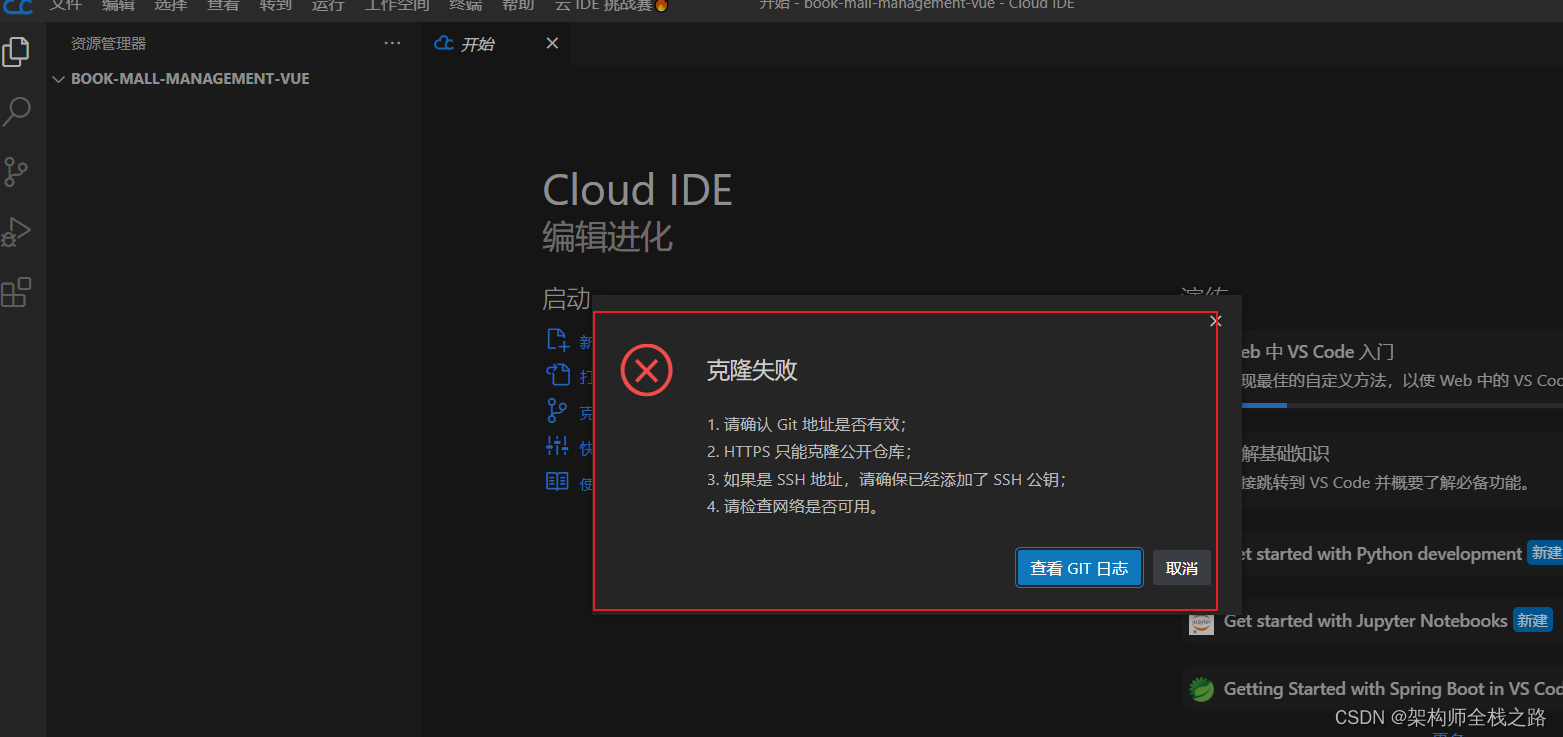The height and width of the screenshot is (737, 1563).
Task: Open the 编辑 menu
Action: (117, 6)
